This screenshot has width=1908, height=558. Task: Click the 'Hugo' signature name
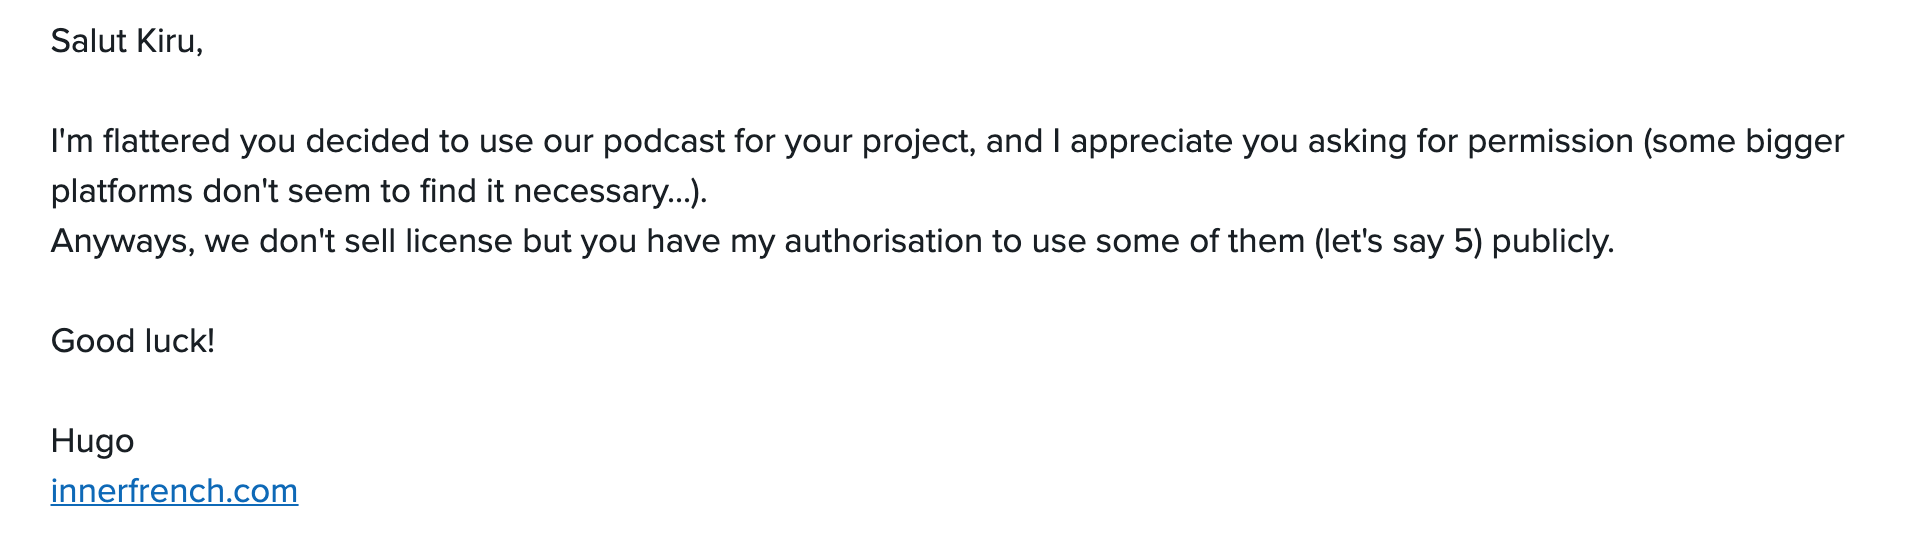click(x=92, y=441)
